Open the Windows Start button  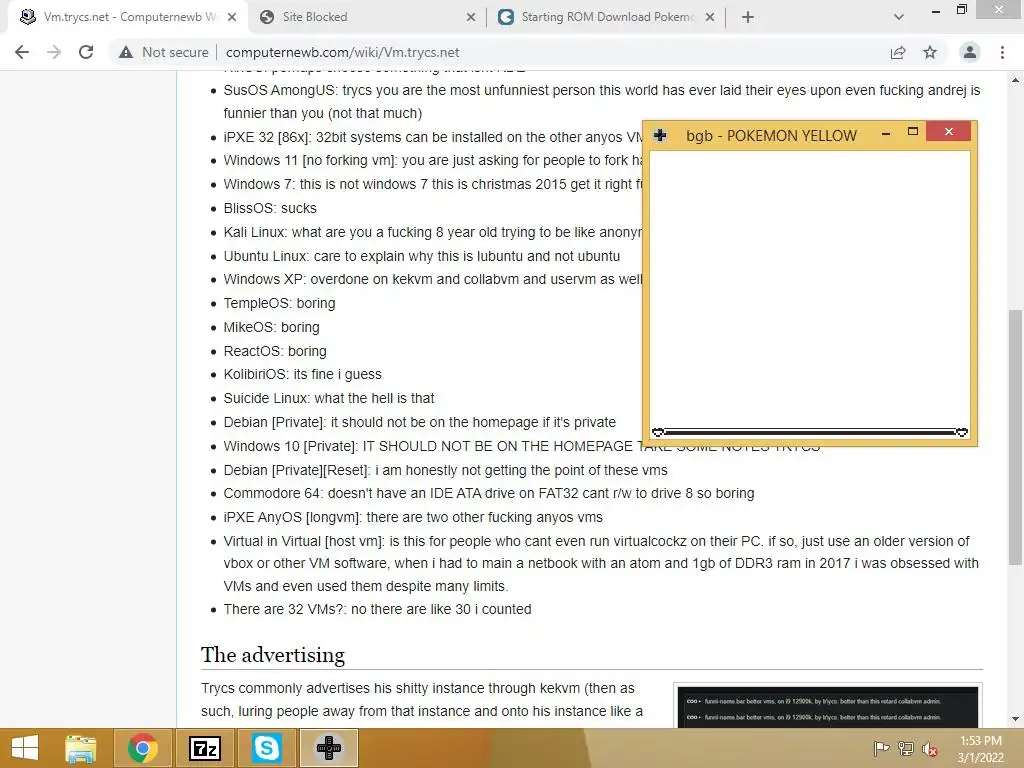(x=25, y=748)
